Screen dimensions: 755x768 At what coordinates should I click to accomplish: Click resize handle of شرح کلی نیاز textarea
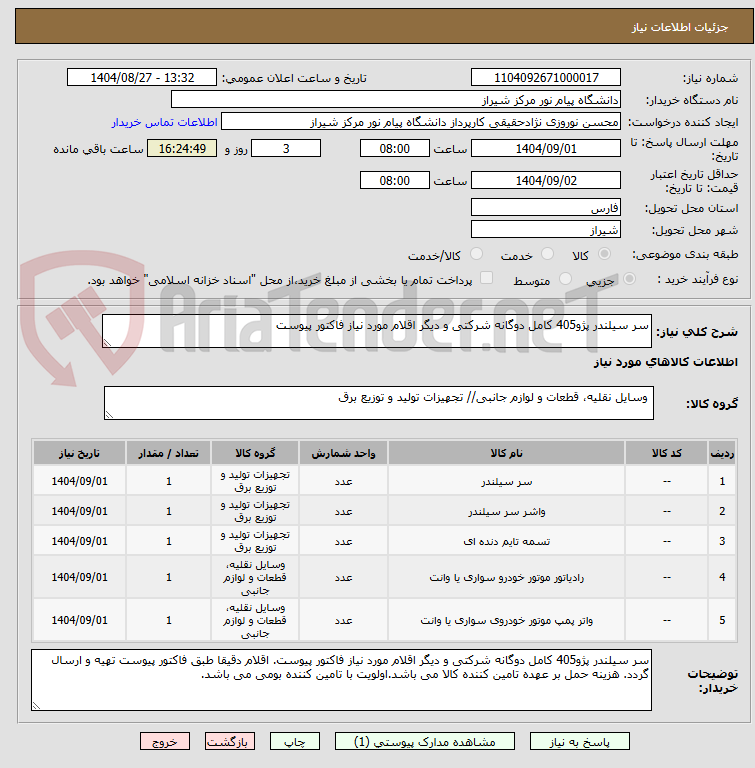[x=107, y=343]
